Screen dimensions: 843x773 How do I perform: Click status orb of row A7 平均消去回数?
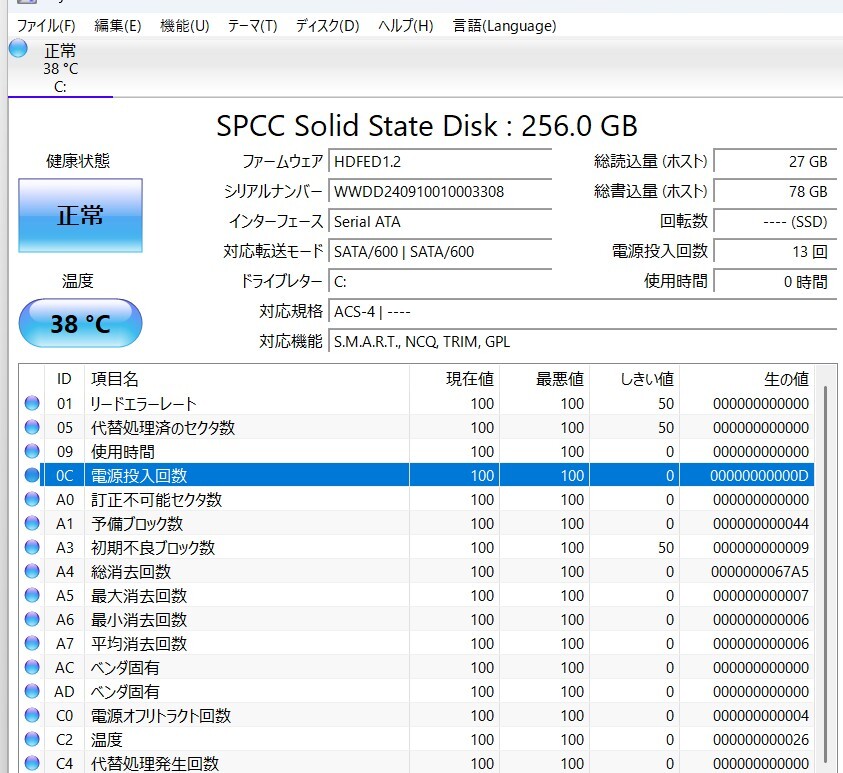coord(32,643)
